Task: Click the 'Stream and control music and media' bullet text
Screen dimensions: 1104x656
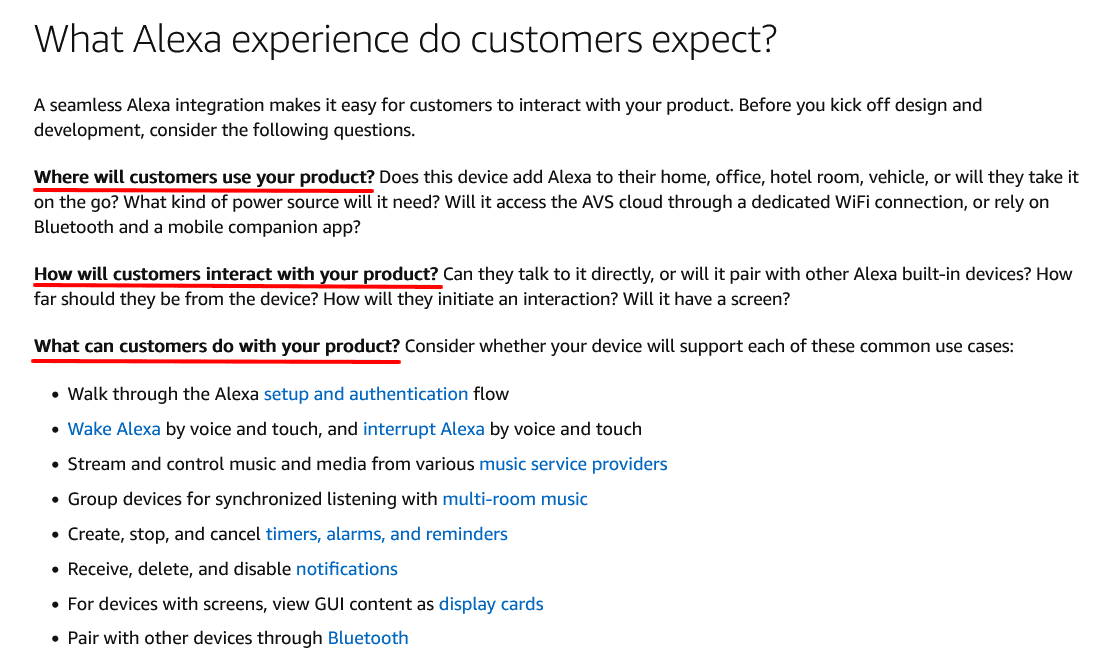Action: pos(272,464)
